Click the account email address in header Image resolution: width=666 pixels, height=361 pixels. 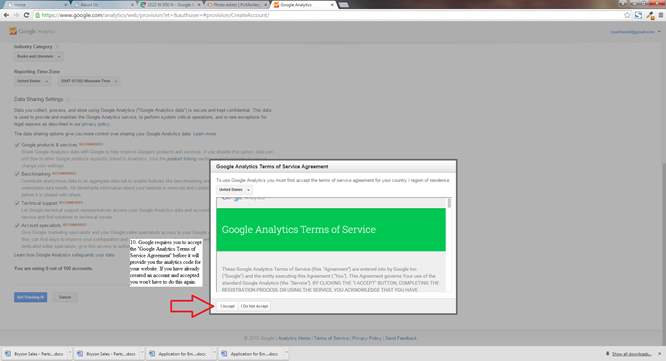633,32
